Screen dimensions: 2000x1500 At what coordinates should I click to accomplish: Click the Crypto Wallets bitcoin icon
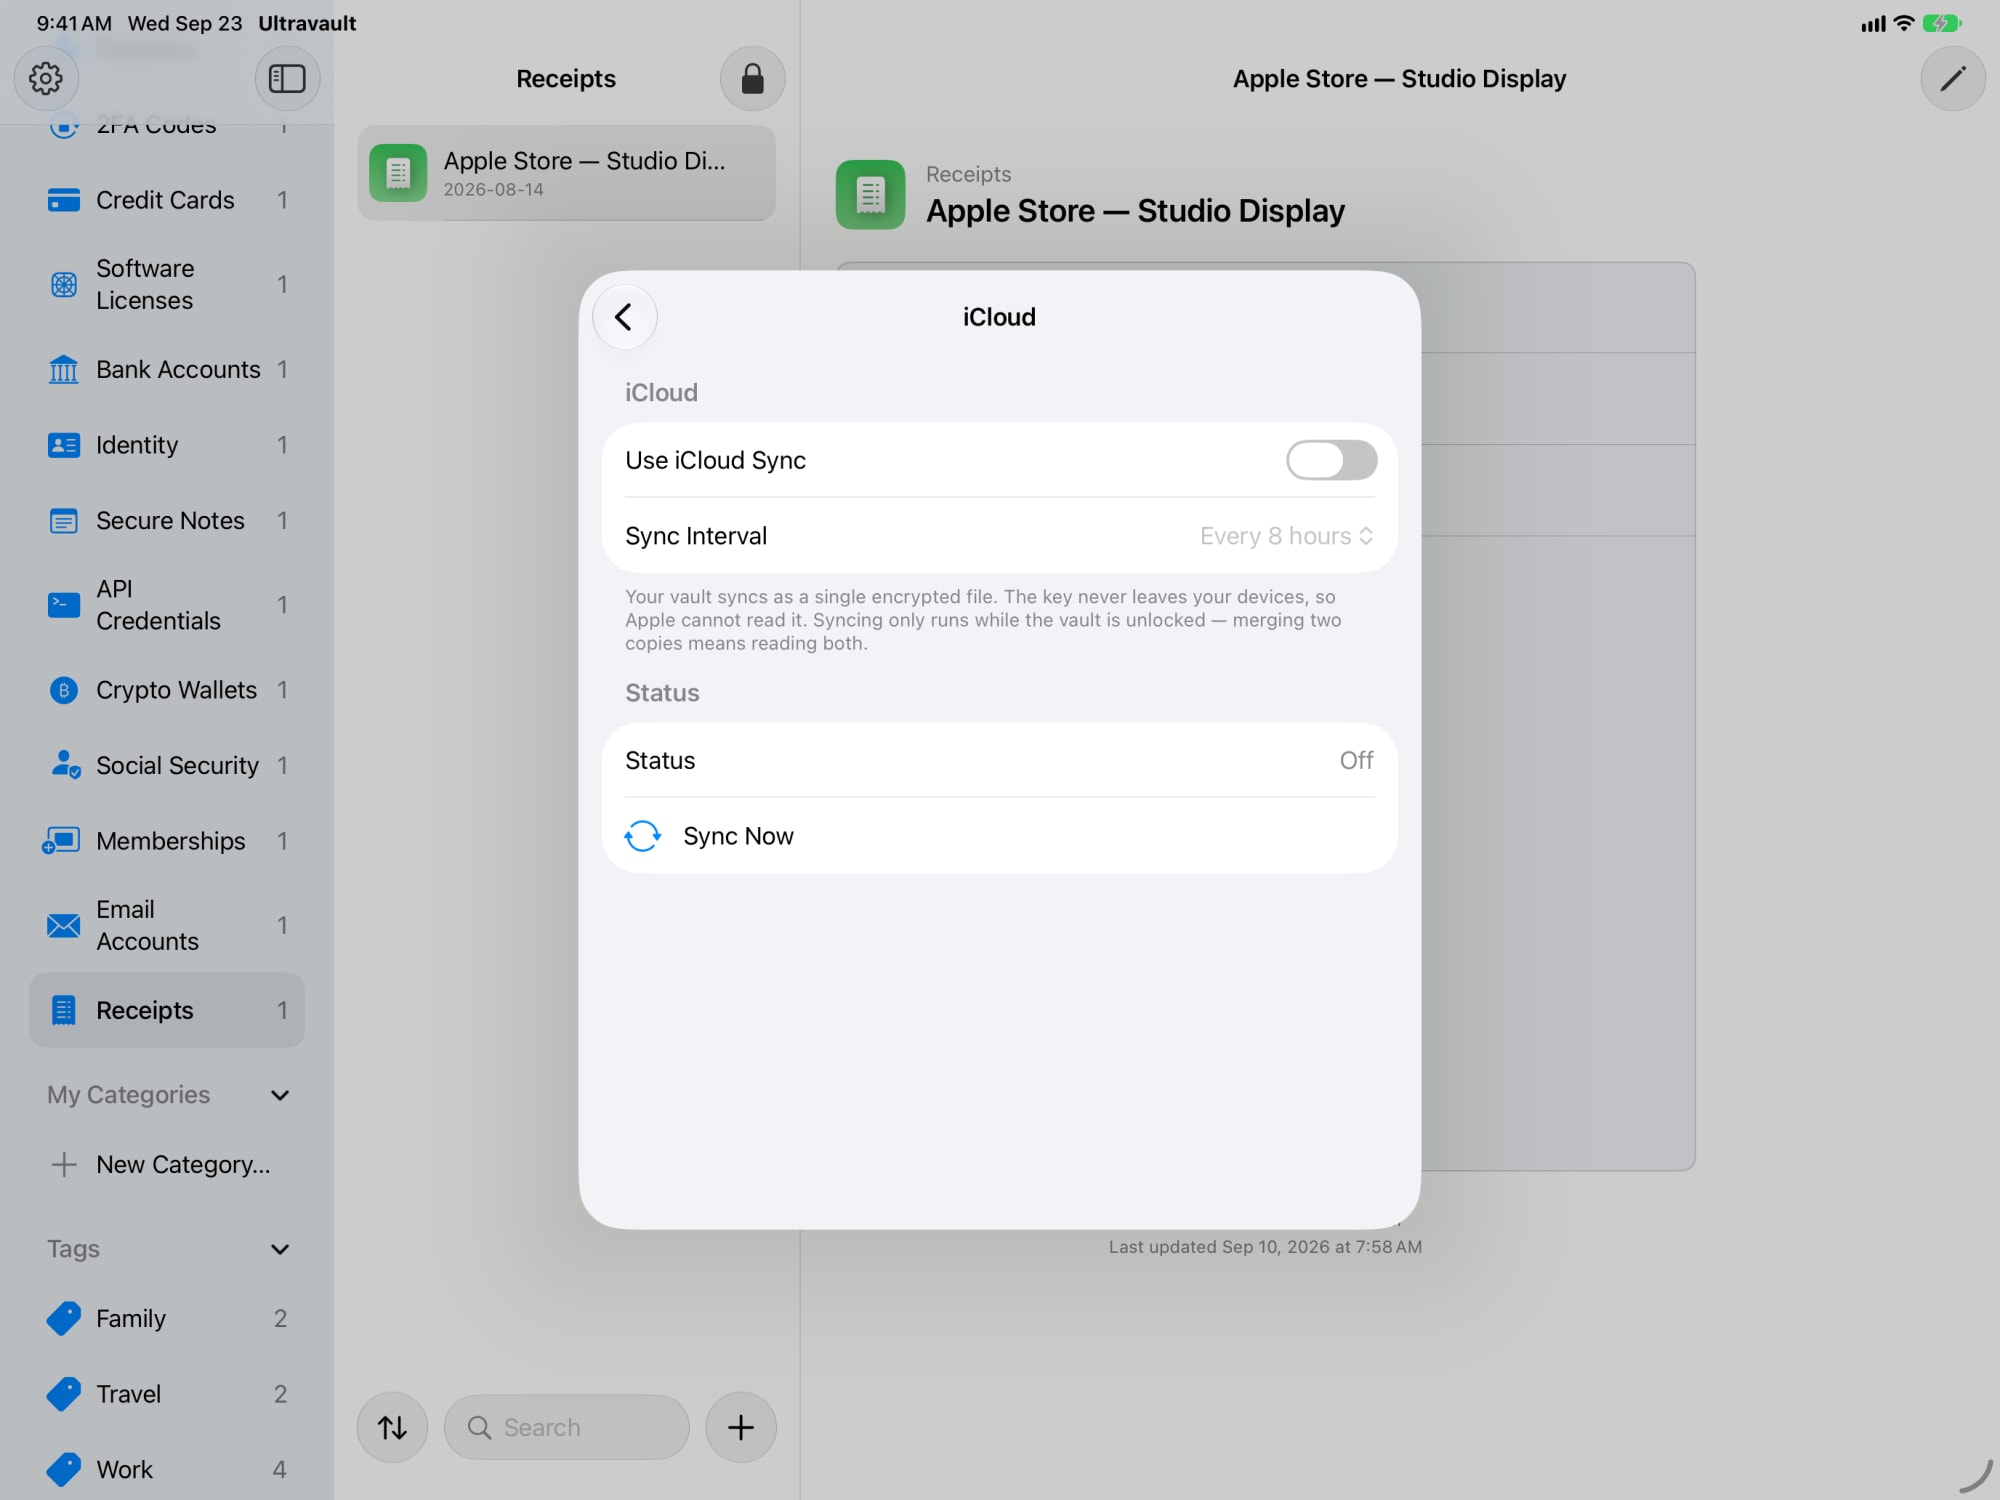pos(64,690)
